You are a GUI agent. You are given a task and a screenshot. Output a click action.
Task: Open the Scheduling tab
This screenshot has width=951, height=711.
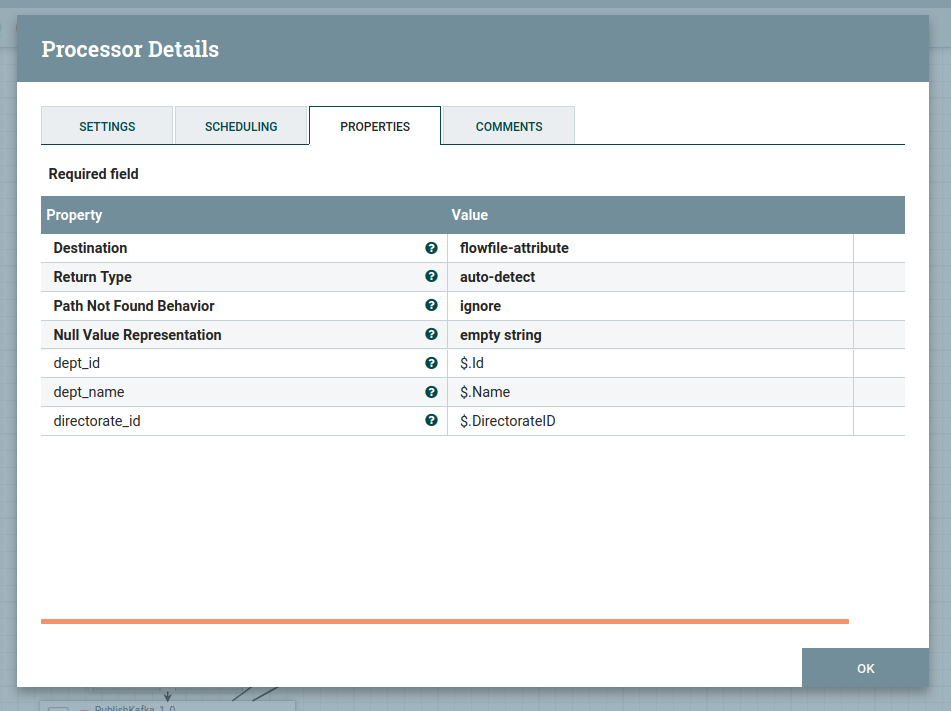241,126
